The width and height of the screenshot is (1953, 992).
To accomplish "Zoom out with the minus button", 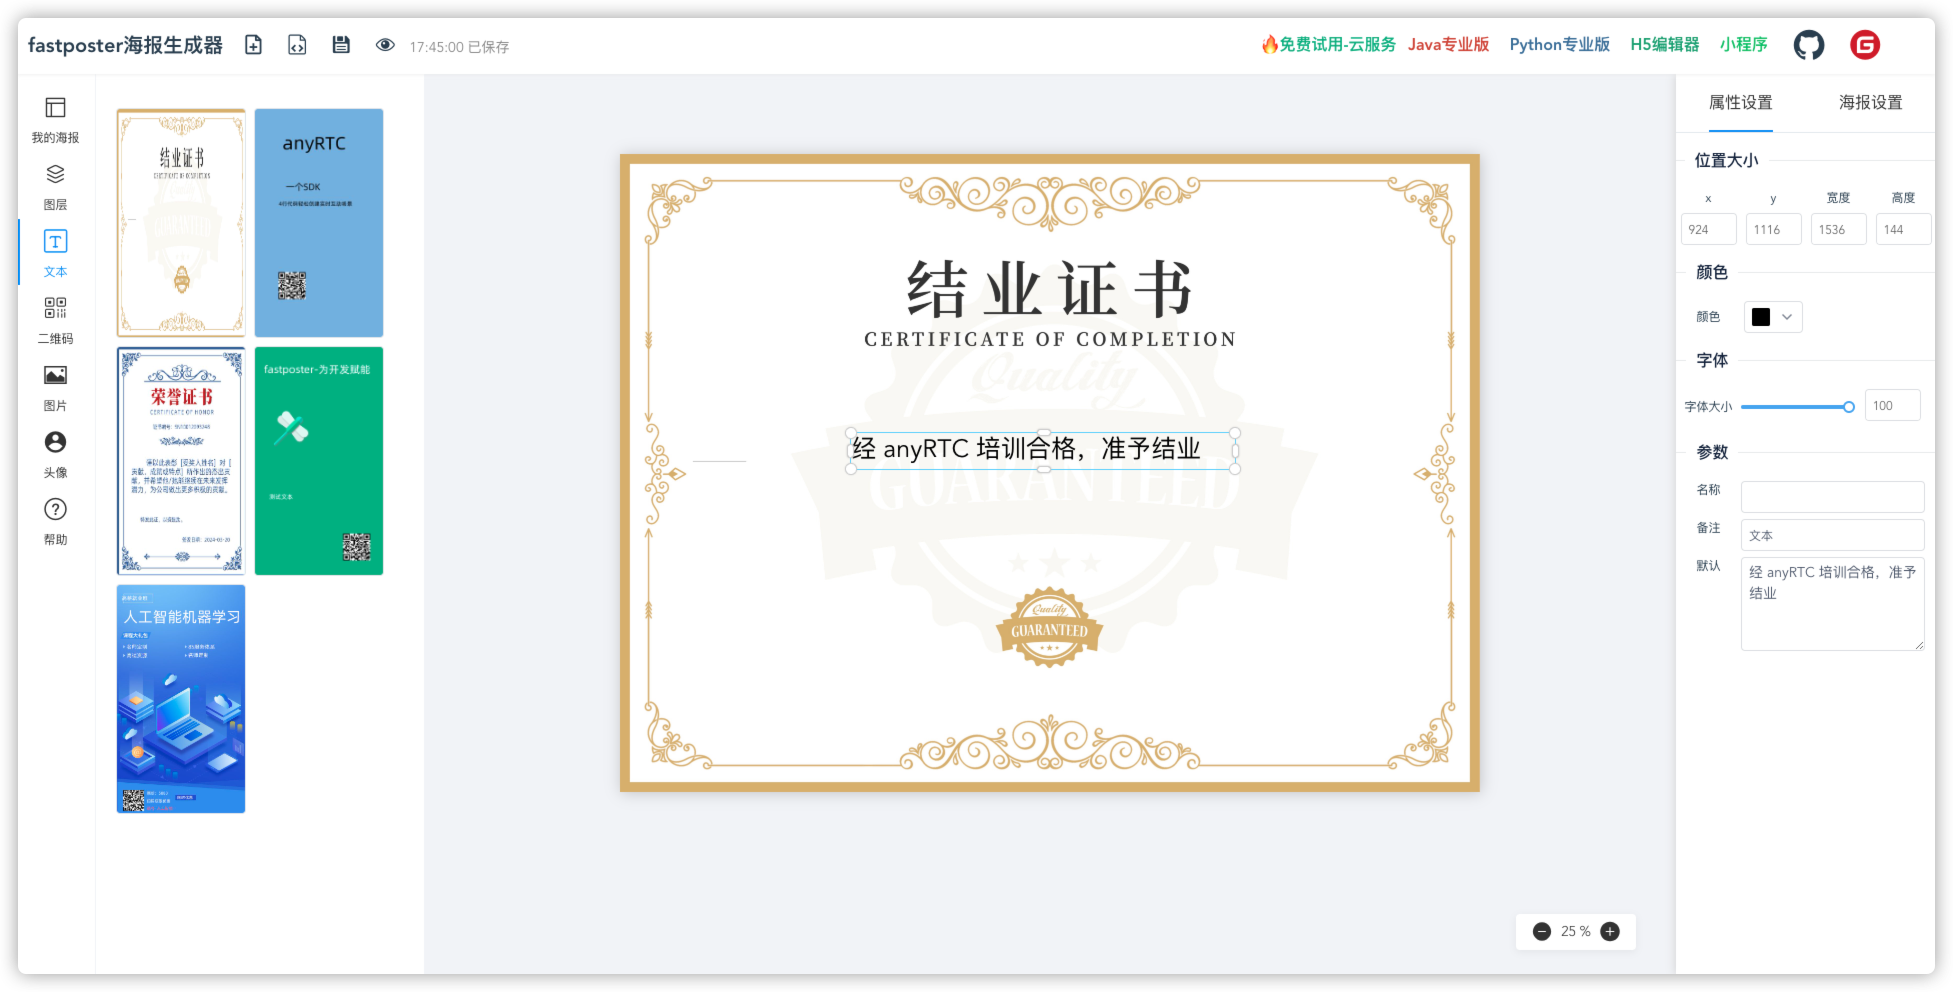I will click(1542, 931).
